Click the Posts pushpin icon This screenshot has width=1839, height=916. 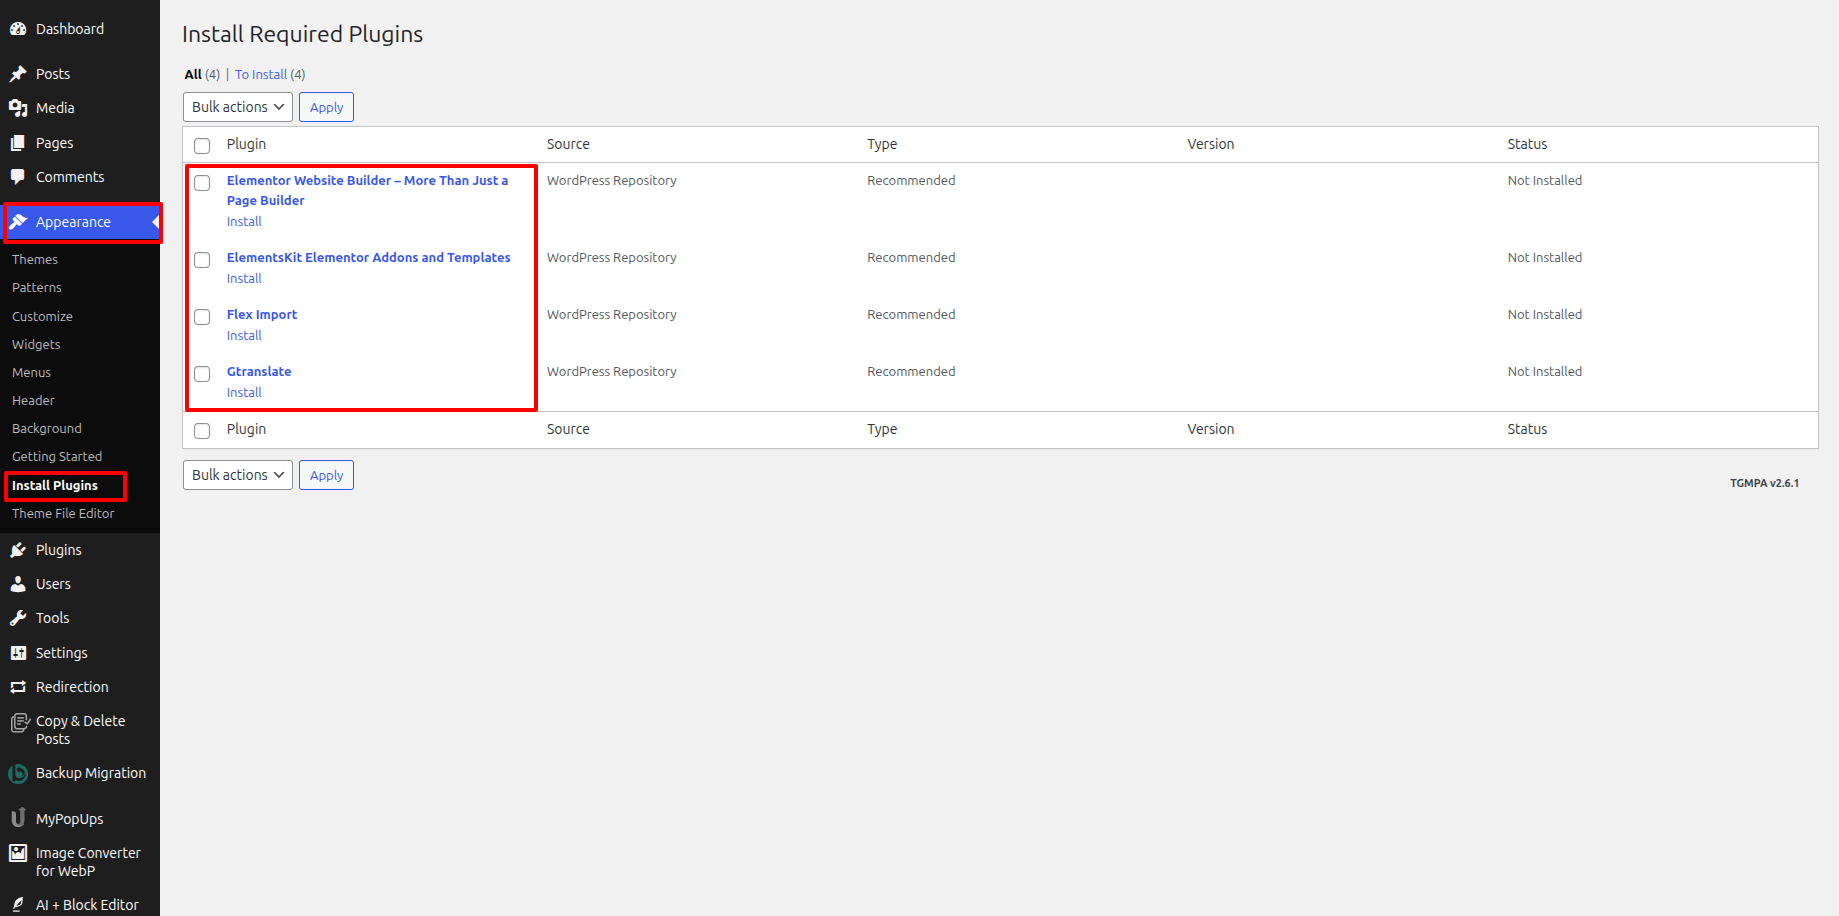tap(18, 74)
